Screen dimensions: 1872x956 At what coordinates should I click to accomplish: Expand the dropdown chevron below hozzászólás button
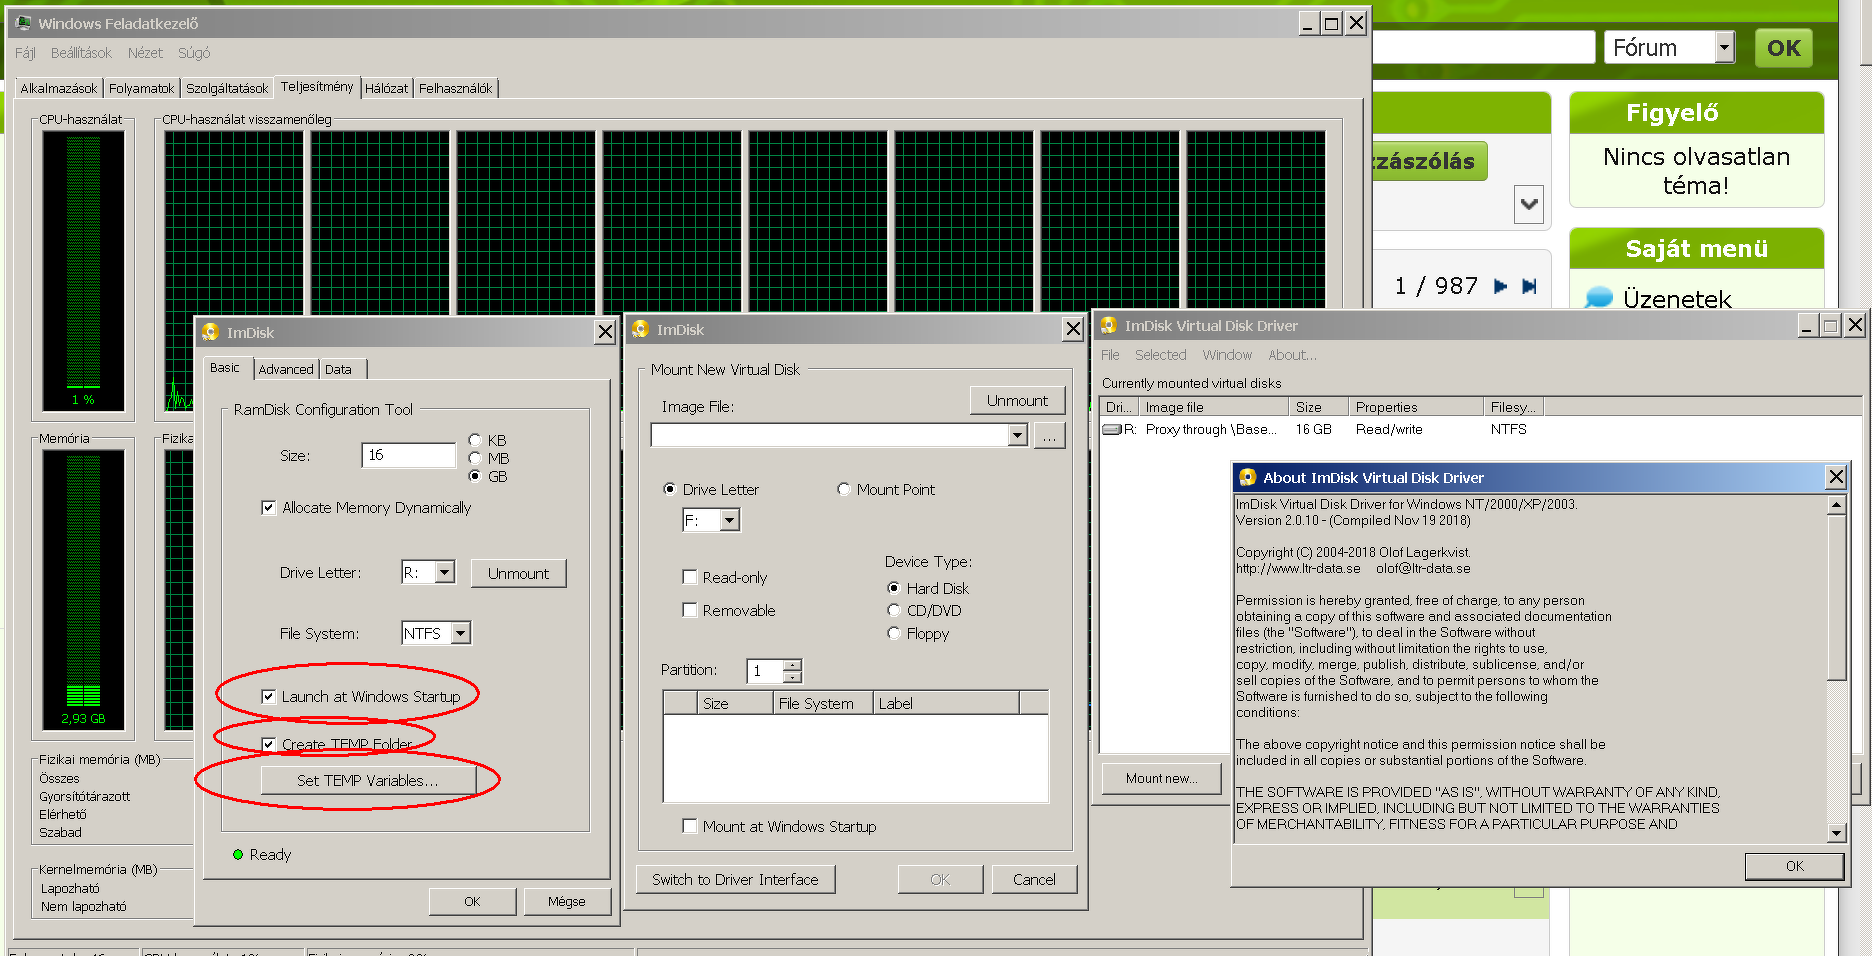click(x=1529, y=205)
